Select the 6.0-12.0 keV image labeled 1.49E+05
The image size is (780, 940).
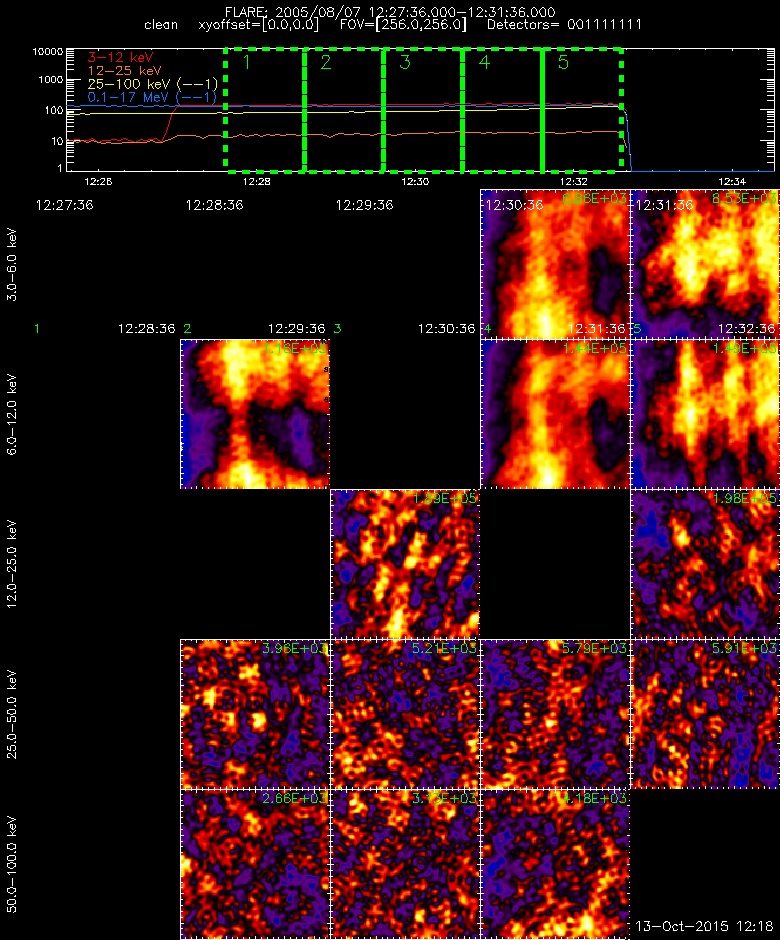tap(705, 414)
